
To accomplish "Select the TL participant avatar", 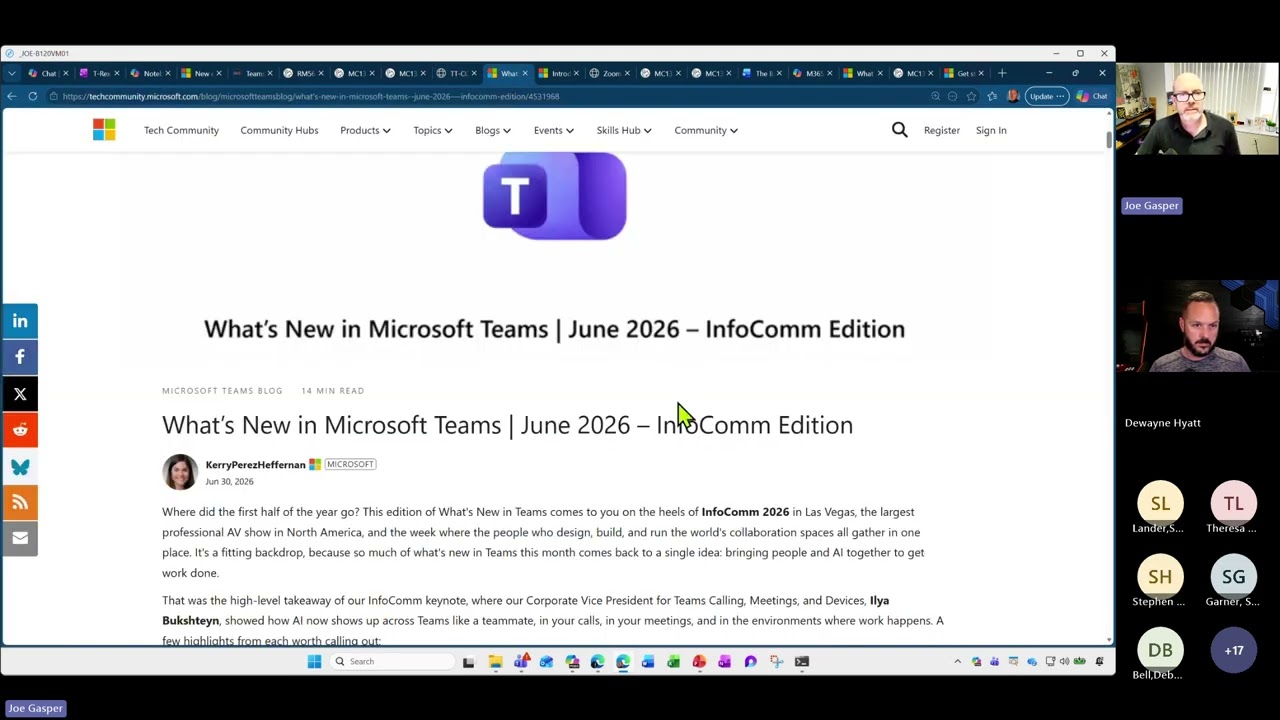I will click(1233, 504).
